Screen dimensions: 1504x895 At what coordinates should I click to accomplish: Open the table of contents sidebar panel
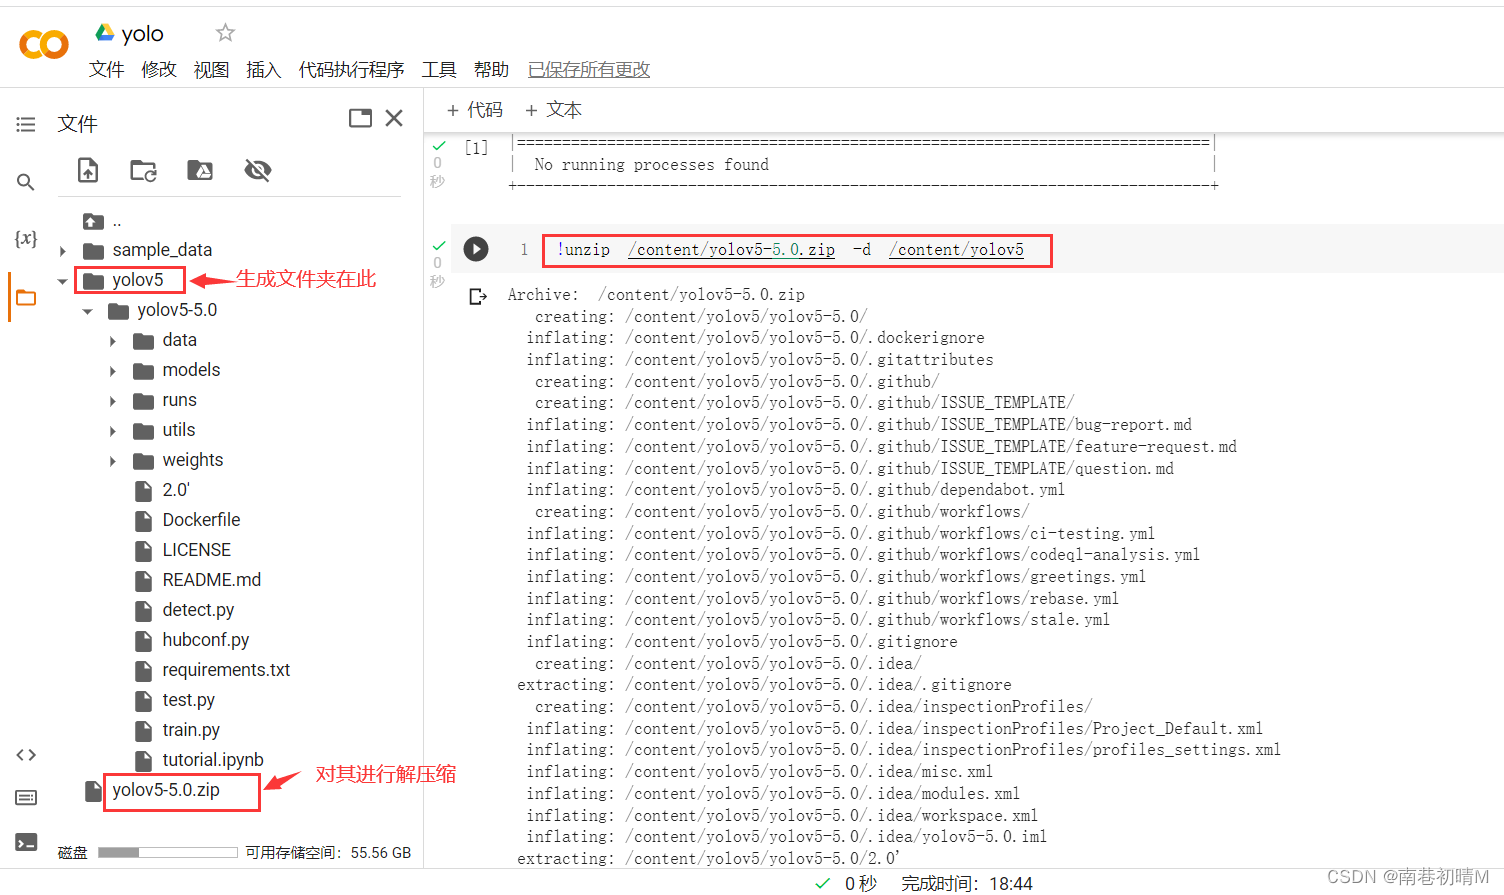[25, 124]
